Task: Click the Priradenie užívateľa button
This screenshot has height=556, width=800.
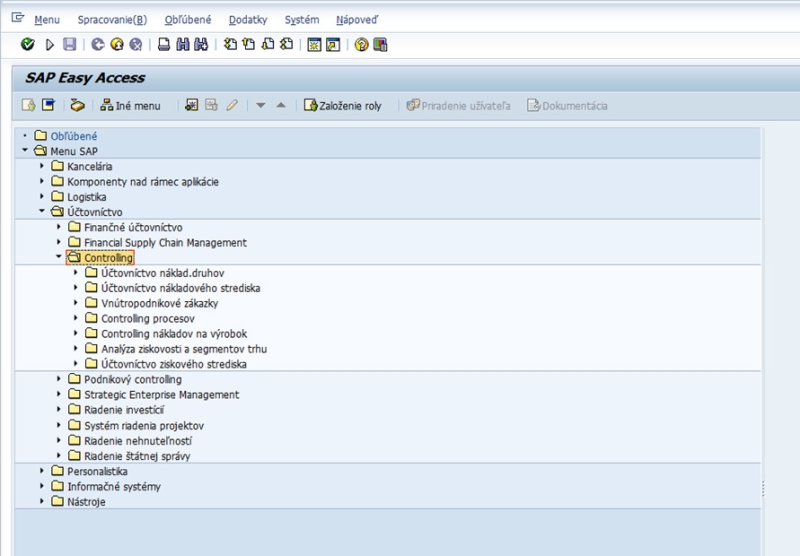Action: click(x=458, y=106)
